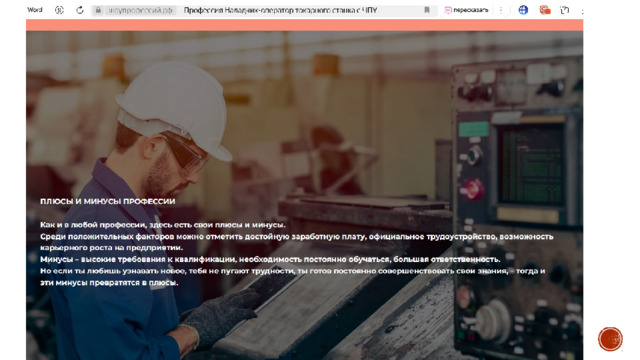Image resolution: width=640 pixels, height=360 pixels.
Task: Click the orange round button at bottom right
Action: click(x=610, y=339)
